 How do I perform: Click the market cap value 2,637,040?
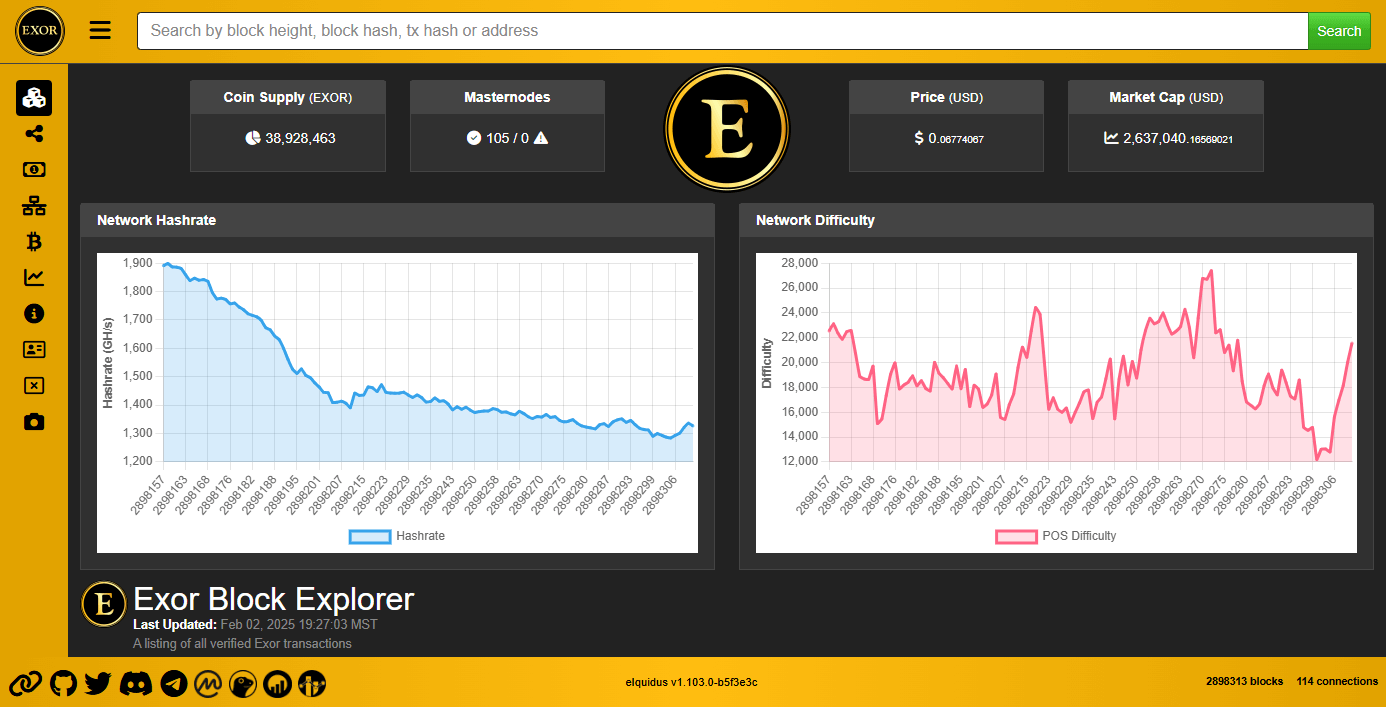click(x=1178, y=139)
